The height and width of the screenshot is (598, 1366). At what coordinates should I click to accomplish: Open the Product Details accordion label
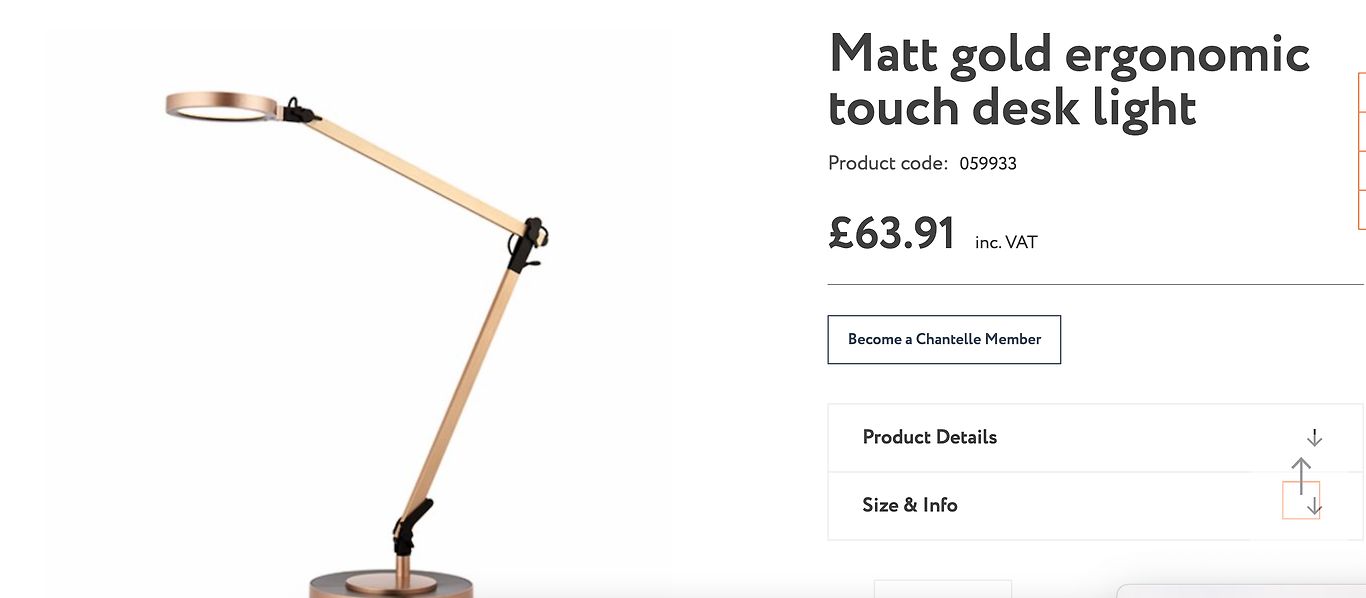coord(929,437)
